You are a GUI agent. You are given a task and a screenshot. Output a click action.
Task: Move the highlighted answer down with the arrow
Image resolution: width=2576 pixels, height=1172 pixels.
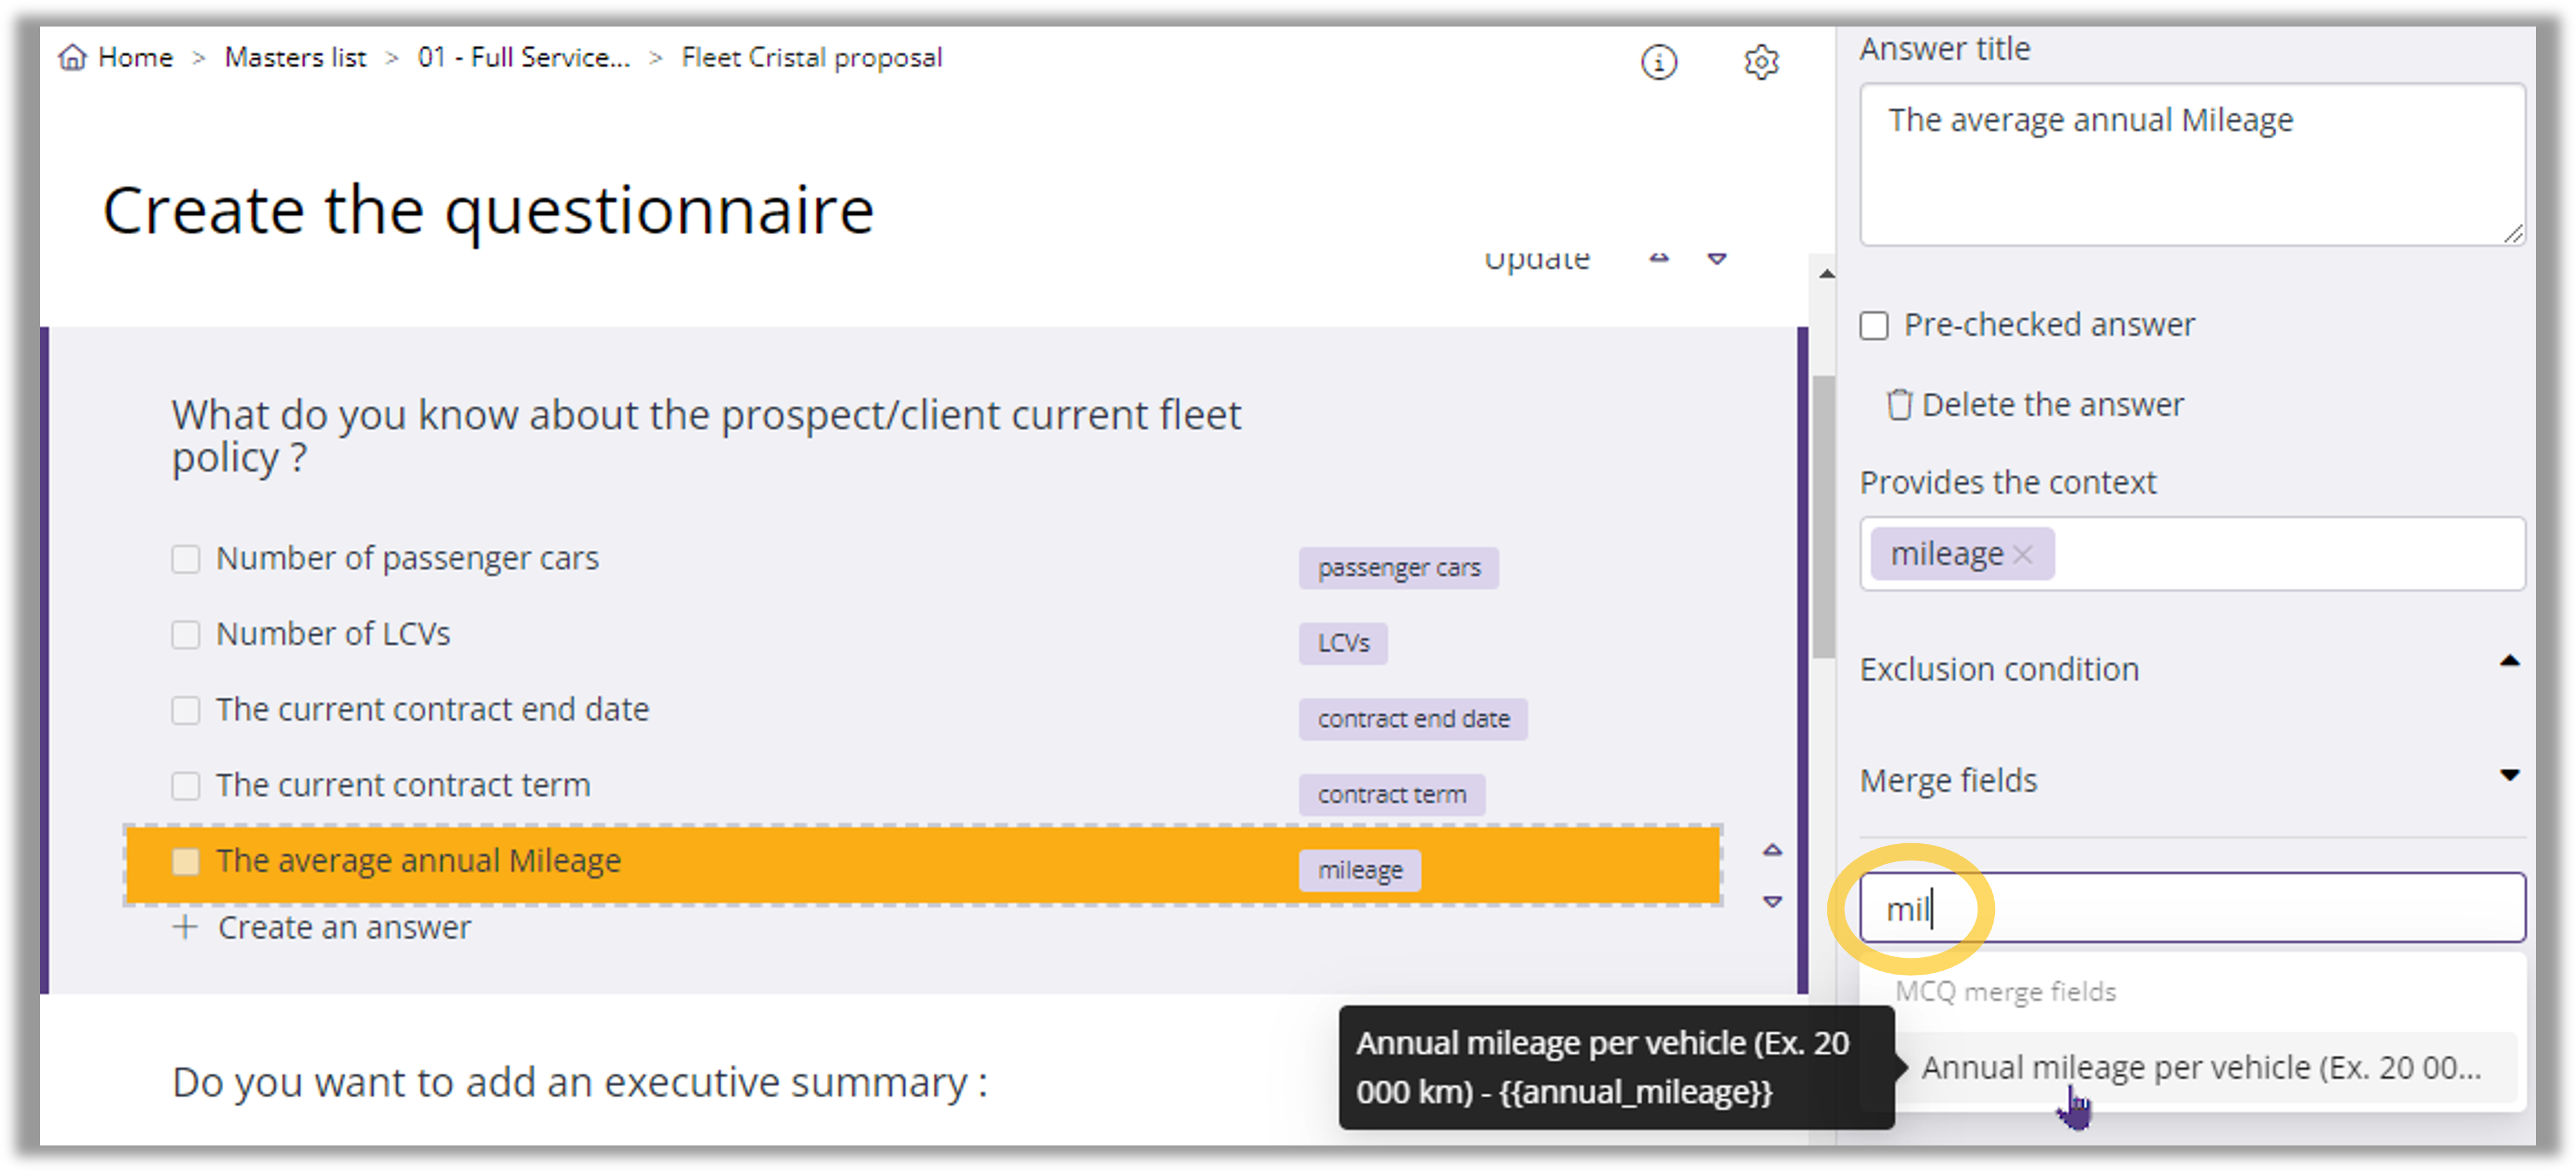(x=1771, y=902)
